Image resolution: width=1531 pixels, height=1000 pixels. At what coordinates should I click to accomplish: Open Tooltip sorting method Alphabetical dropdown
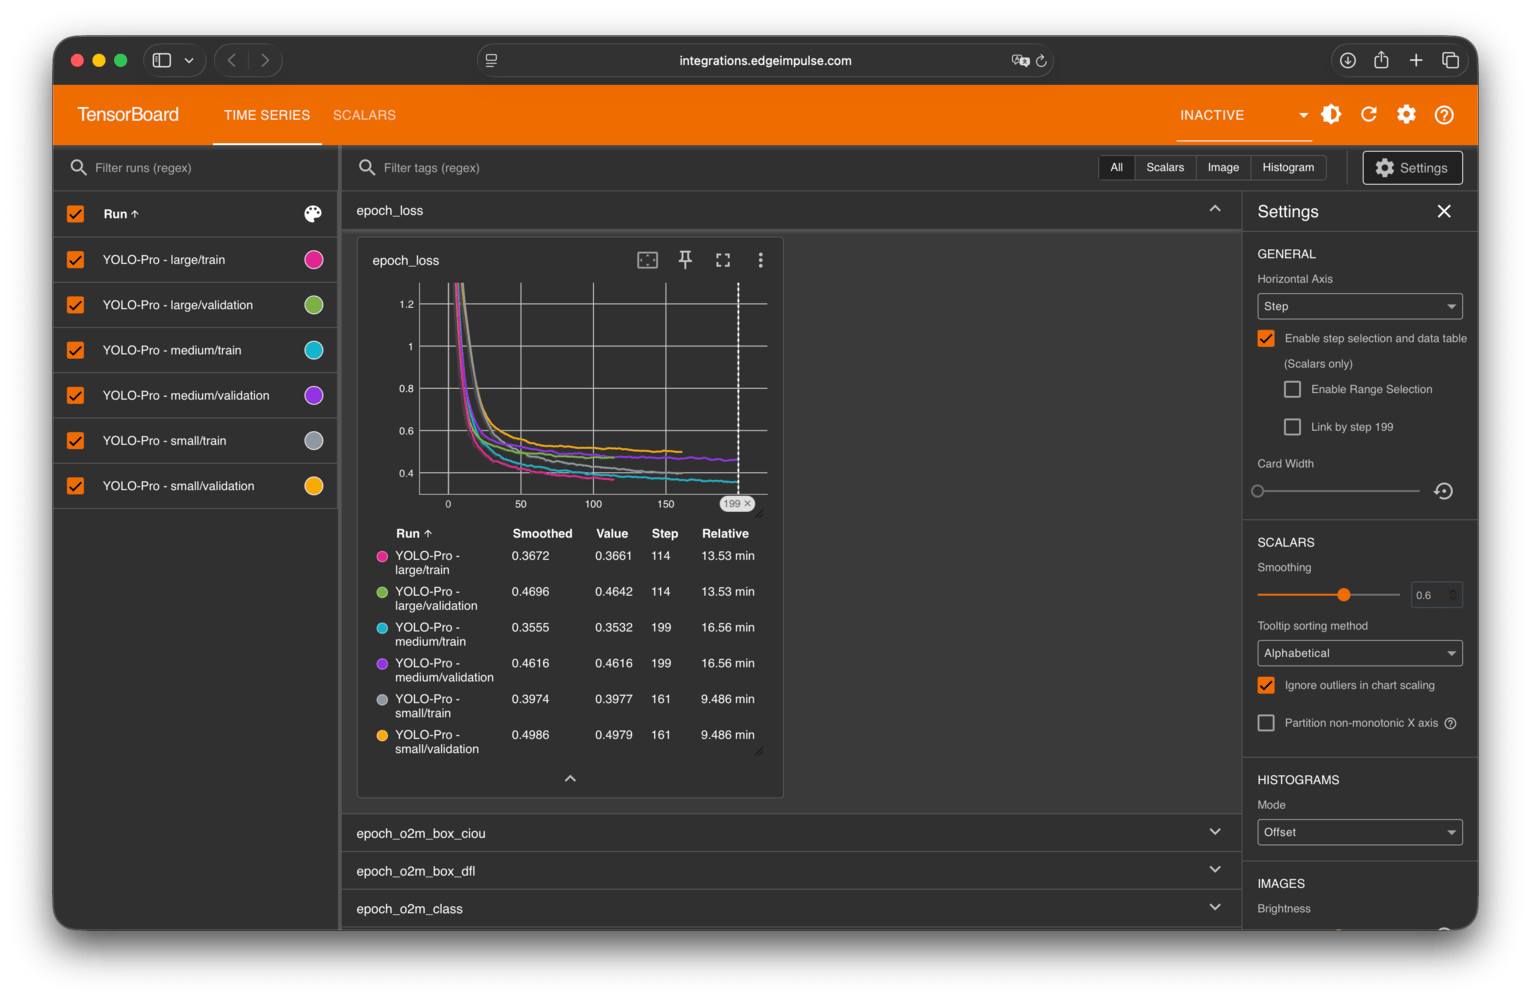tap(1360, 653)
